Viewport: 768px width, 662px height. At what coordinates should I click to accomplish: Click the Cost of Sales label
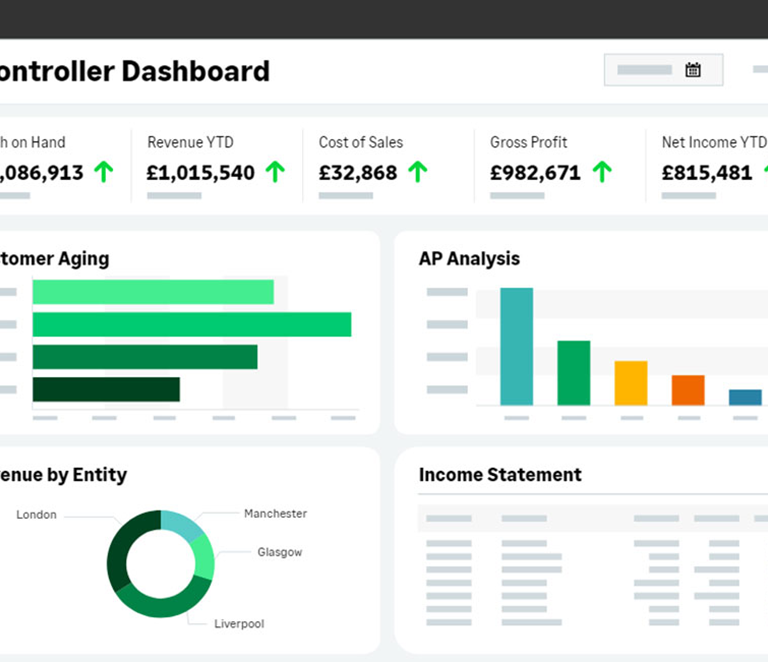(361, 142)
